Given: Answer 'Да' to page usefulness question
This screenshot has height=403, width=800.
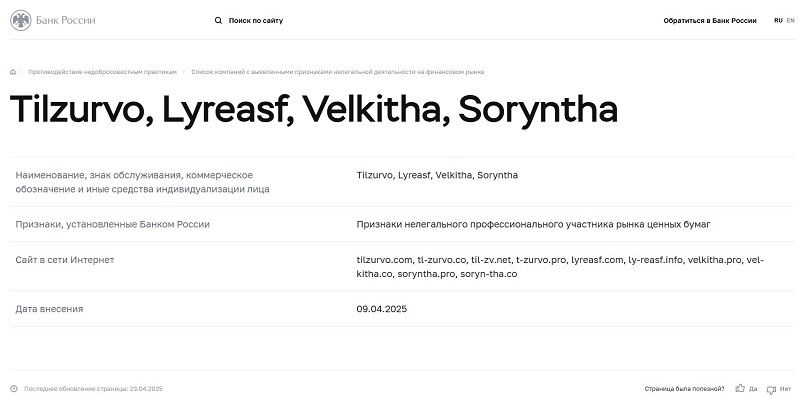Looking at the screenshot, I should click(753, 389).
